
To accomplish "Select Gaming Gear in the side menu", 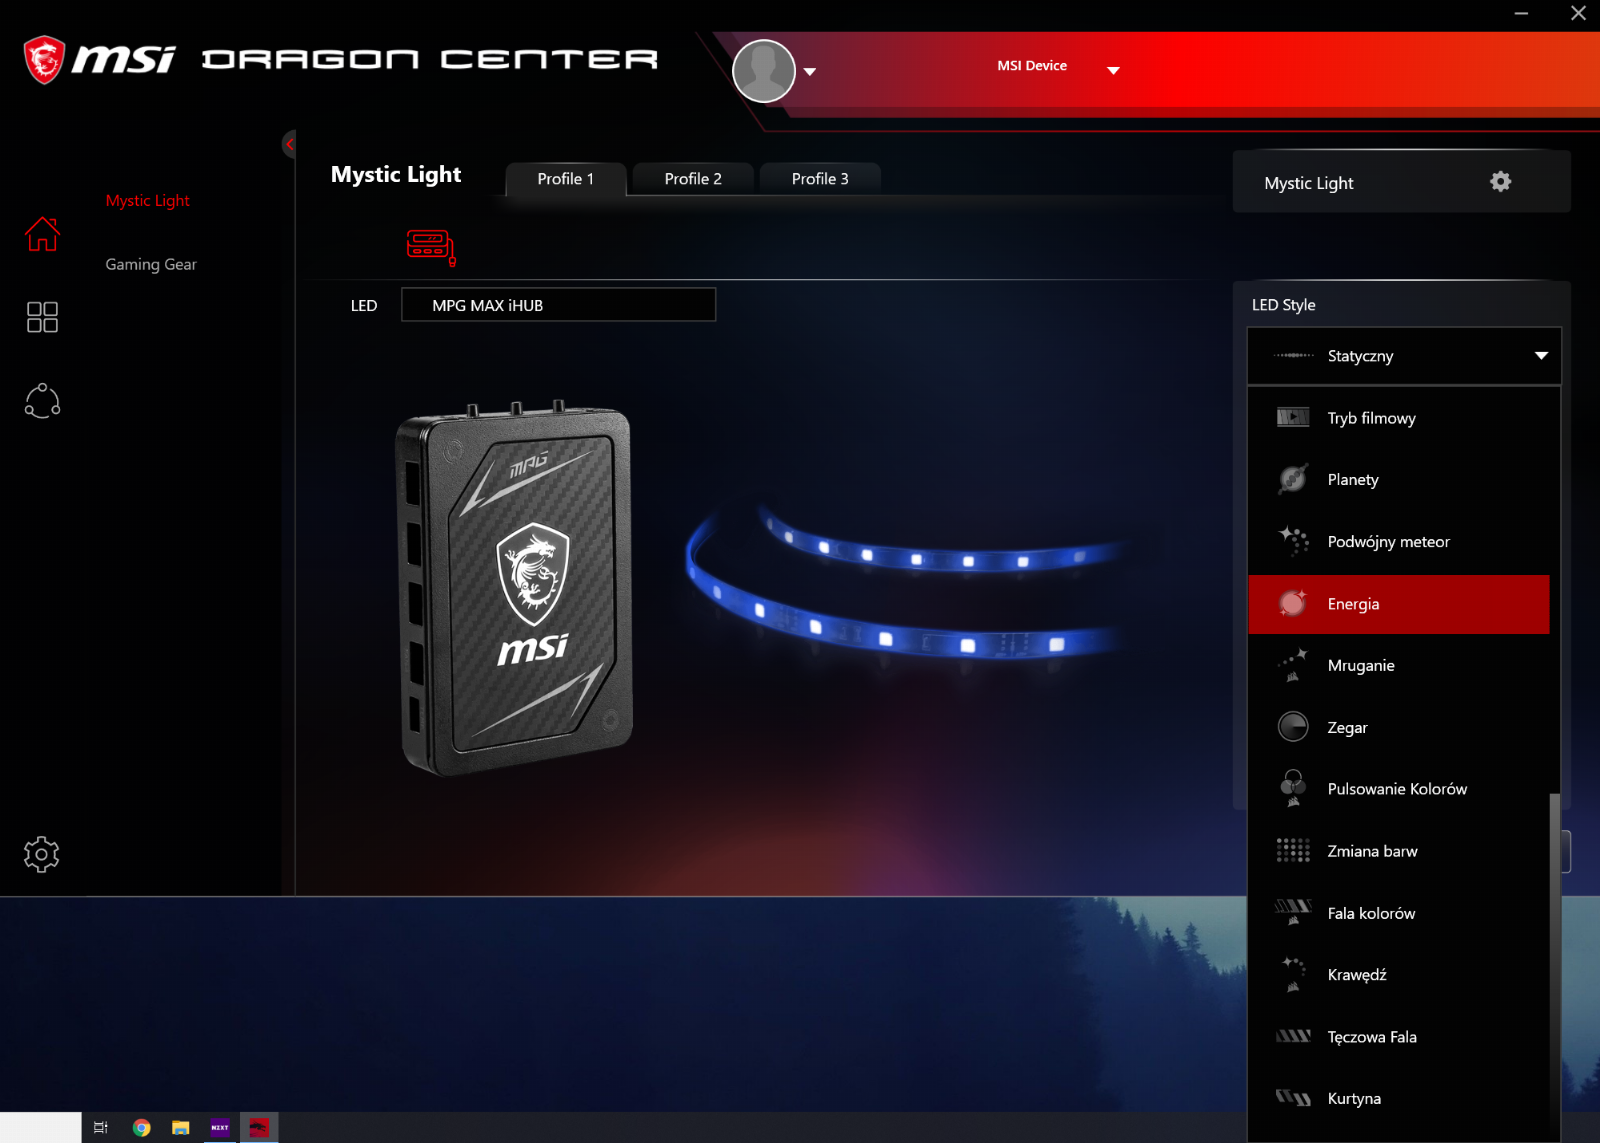I will coord(151,264).
